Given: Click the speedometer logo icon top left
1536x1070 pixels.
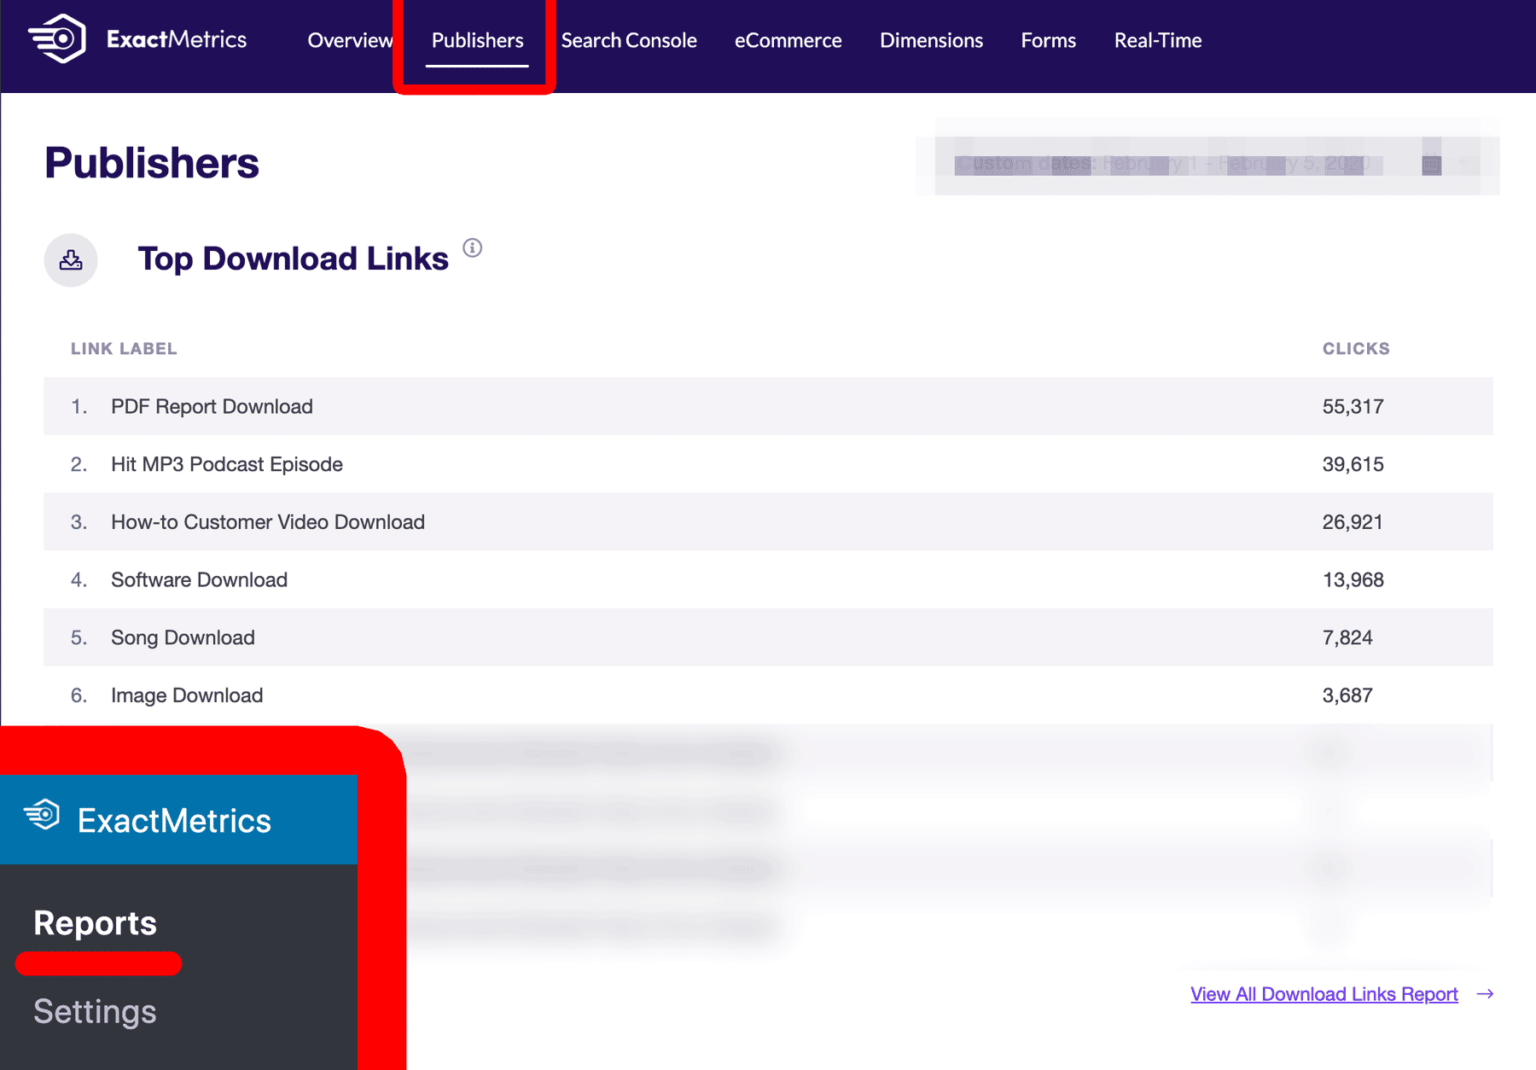Looking at the screenshot, I should (x=56, y=37).
